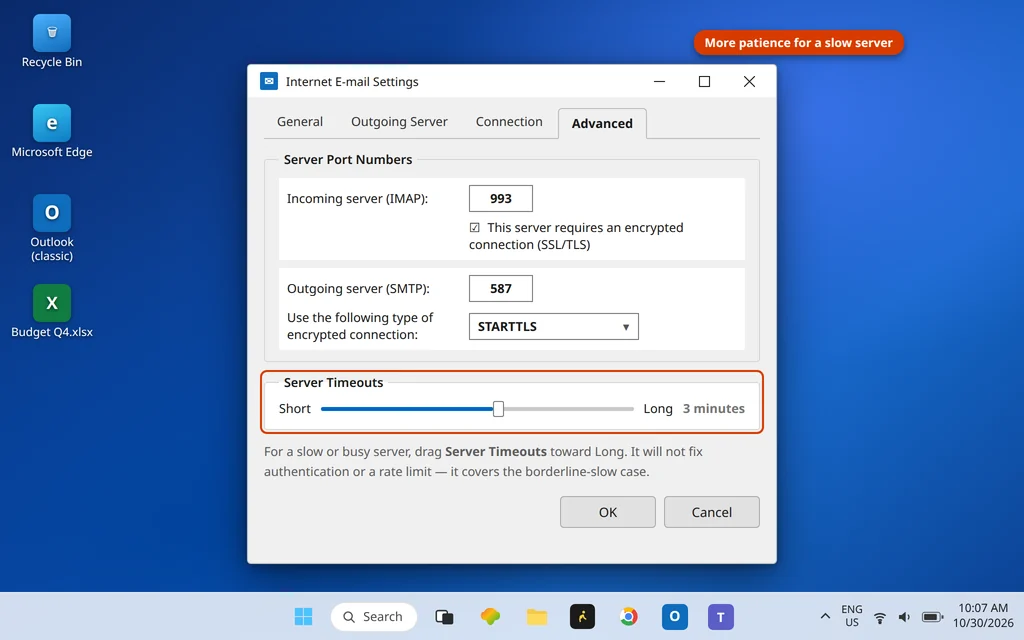The image size is (1024, 640).
Task: Switch to the Outgoing Server tab
Action: pos(399,121)
